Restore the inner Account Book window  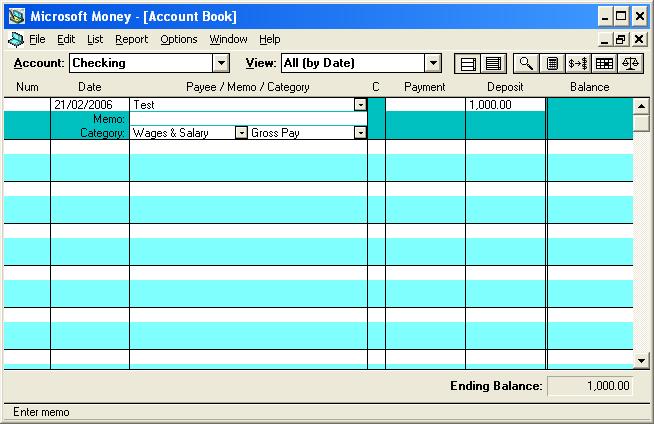pos(621,40)
